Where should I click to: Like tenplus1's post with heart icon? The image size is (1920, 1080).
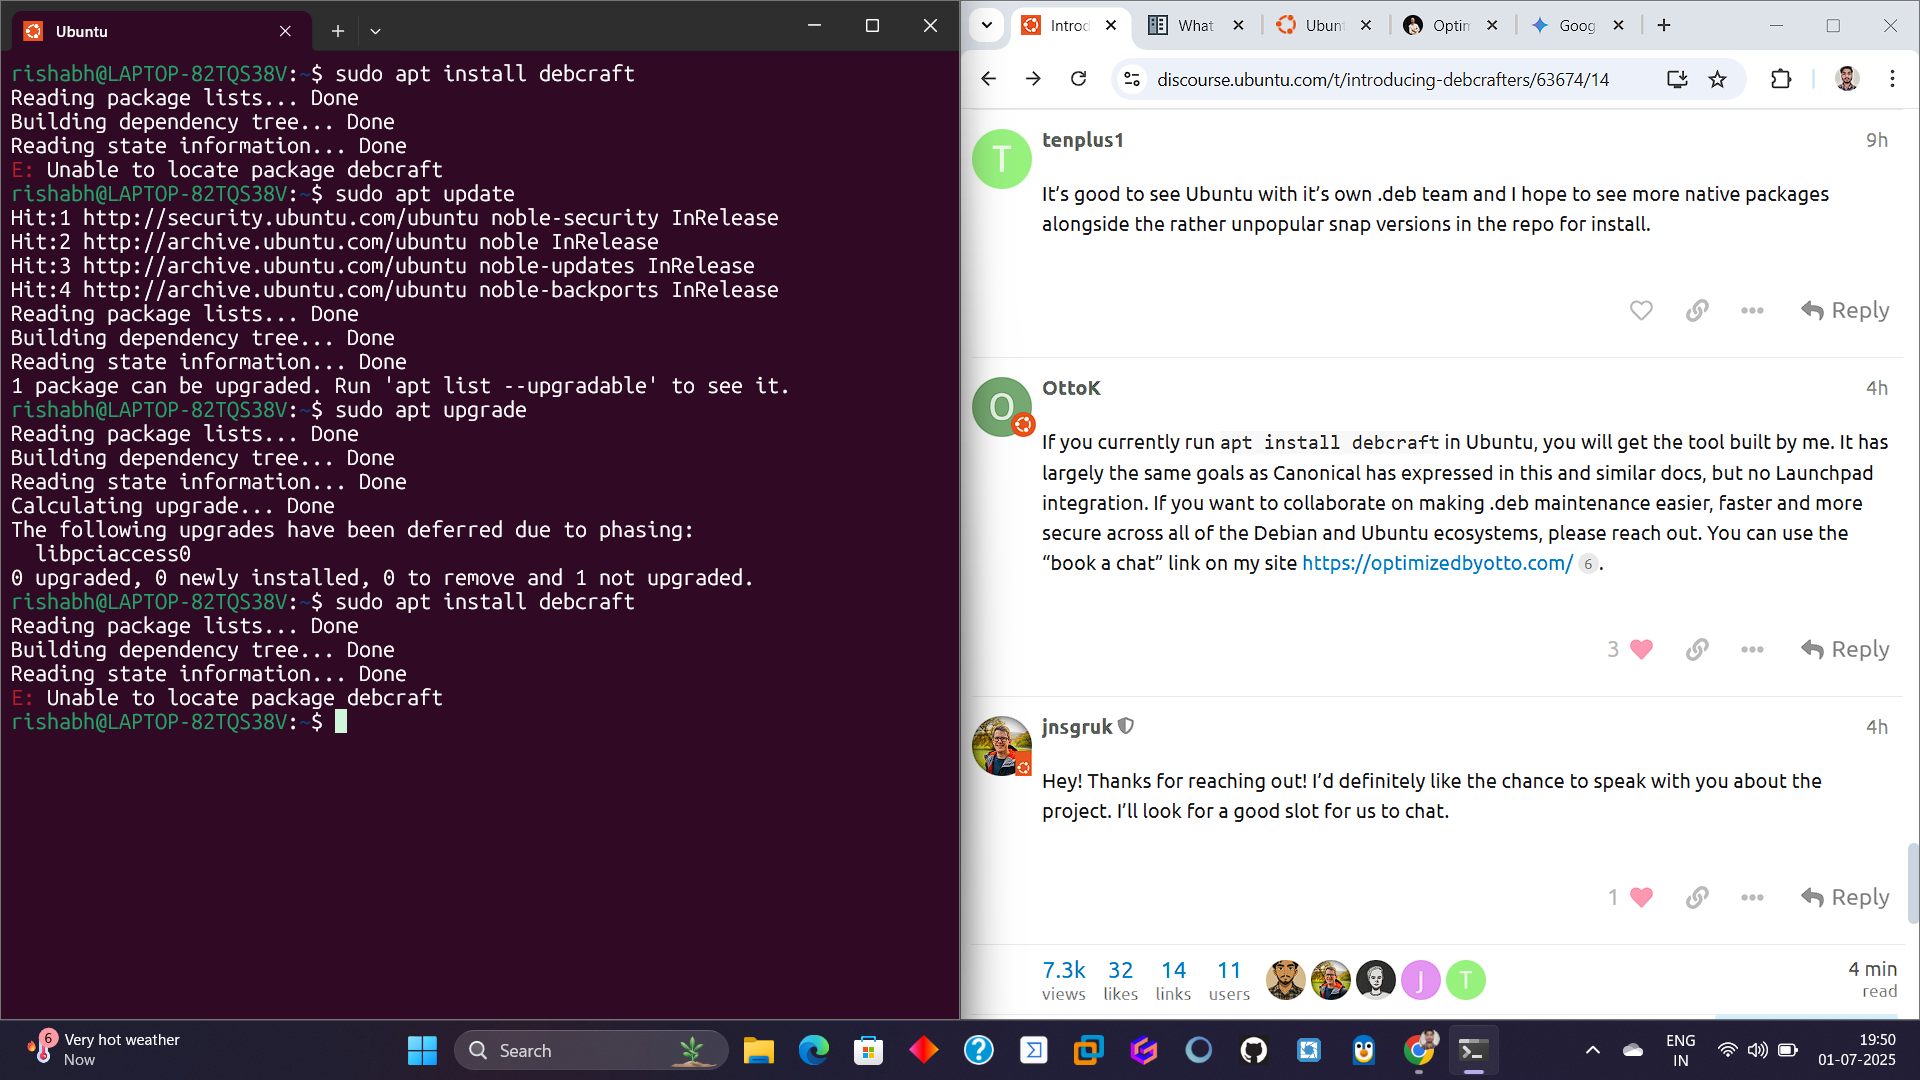(1641, 310)
